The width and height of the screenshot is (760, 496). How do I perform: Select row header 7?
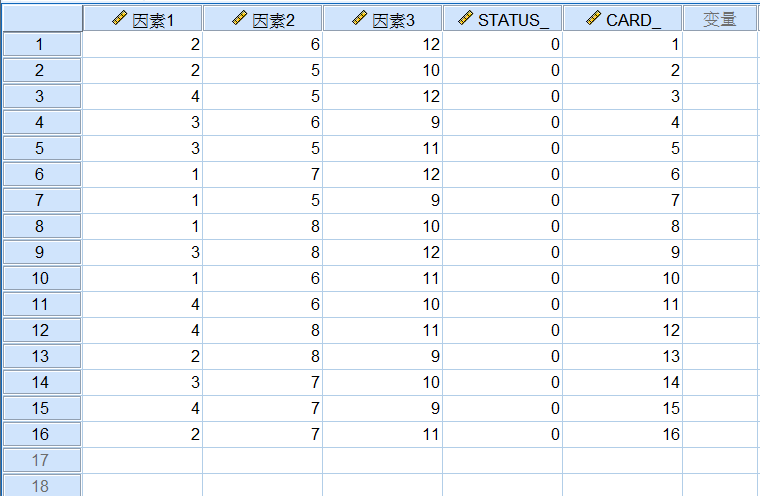[x=42, y=200]
